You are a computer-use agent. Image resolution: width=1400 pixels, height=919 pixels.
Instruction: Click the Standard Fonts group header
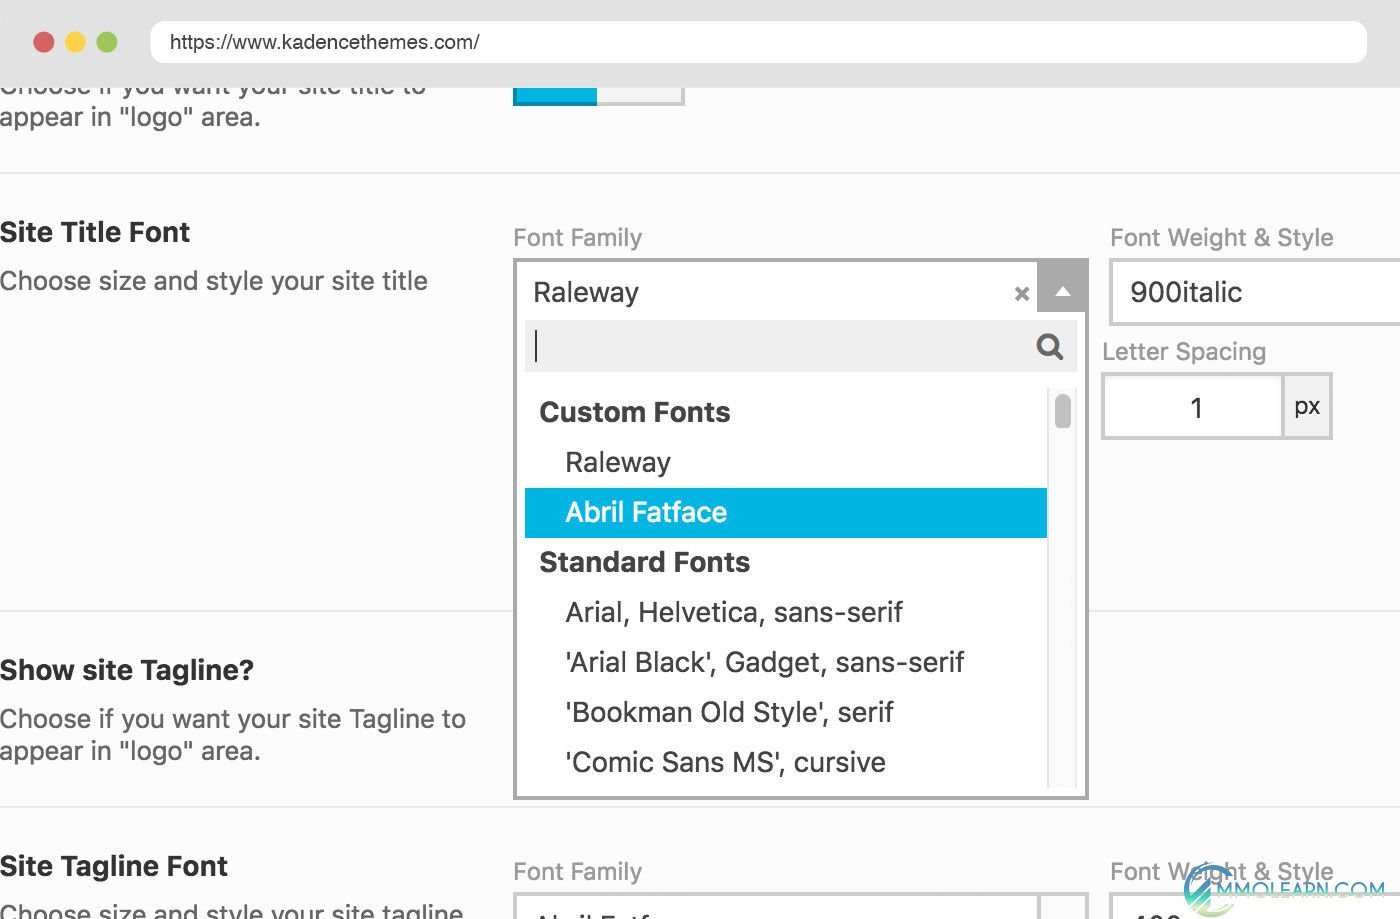[x=645, y=562]
